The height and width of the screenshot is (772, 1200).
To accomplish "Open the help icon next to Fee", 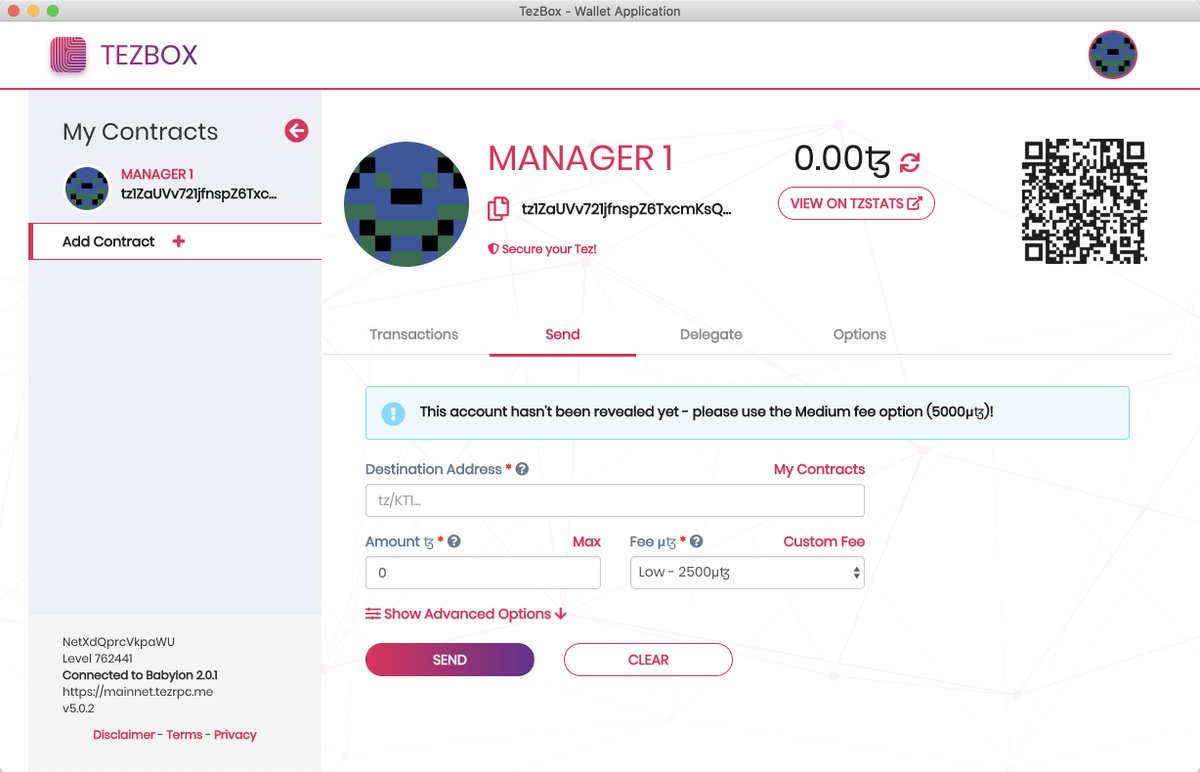I will pos(696,541).
